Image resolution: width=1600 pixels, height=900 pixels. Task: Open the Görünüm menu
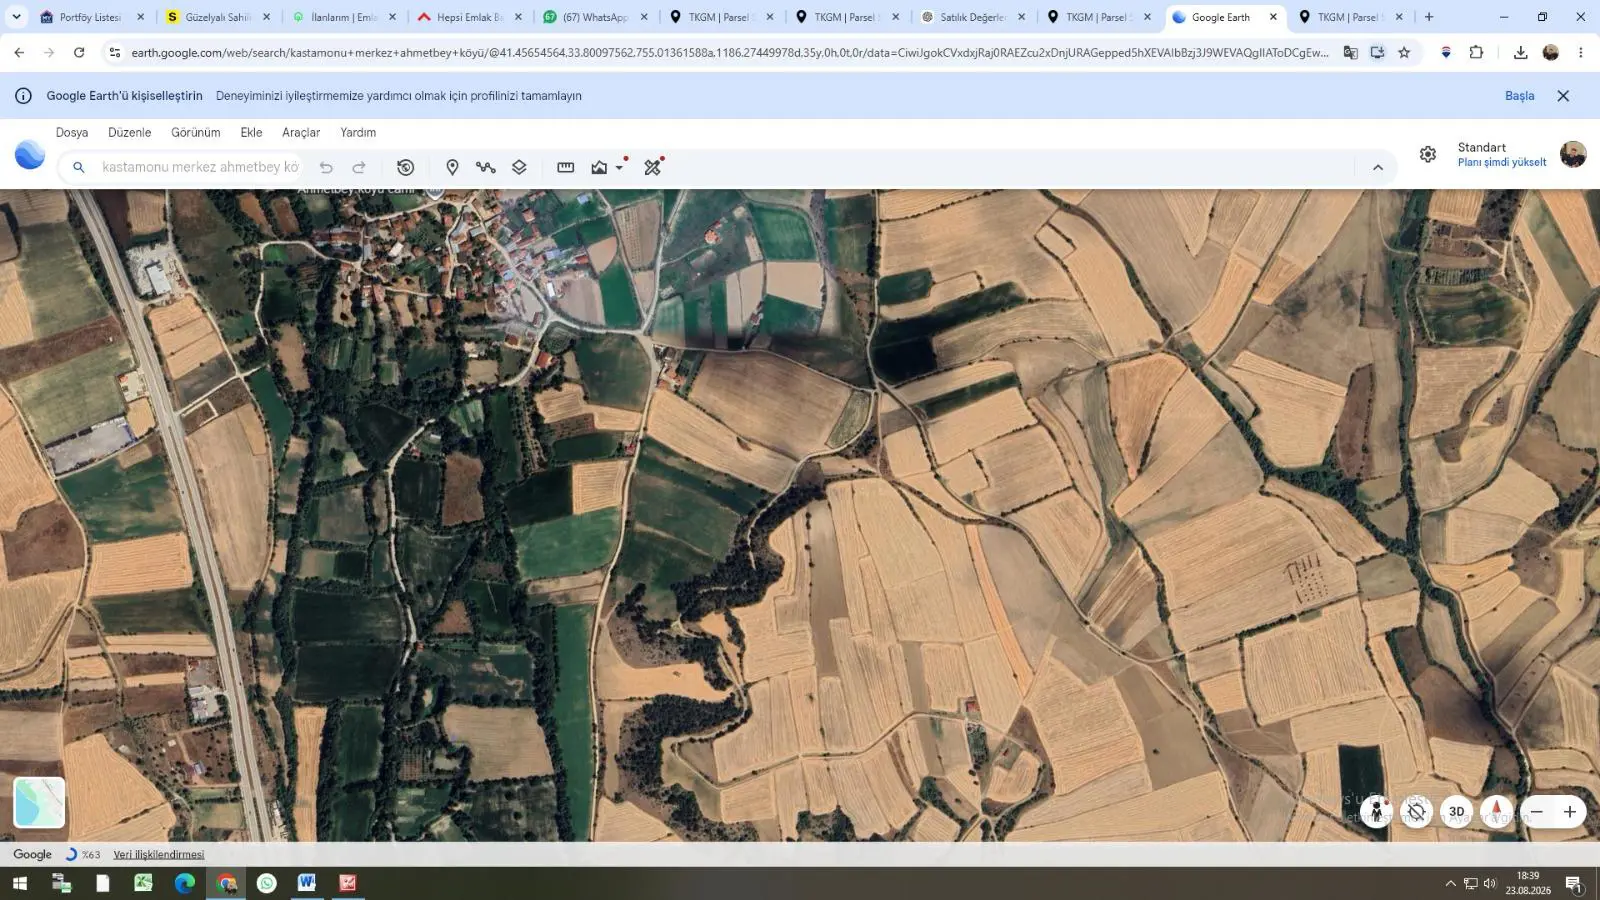[195, 132]
